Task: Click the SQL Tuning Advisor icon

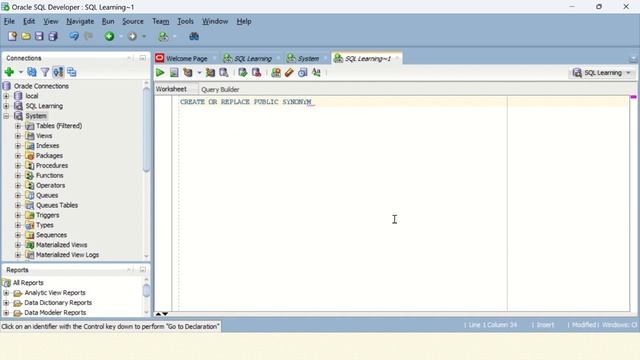Action: click(224, 73)
